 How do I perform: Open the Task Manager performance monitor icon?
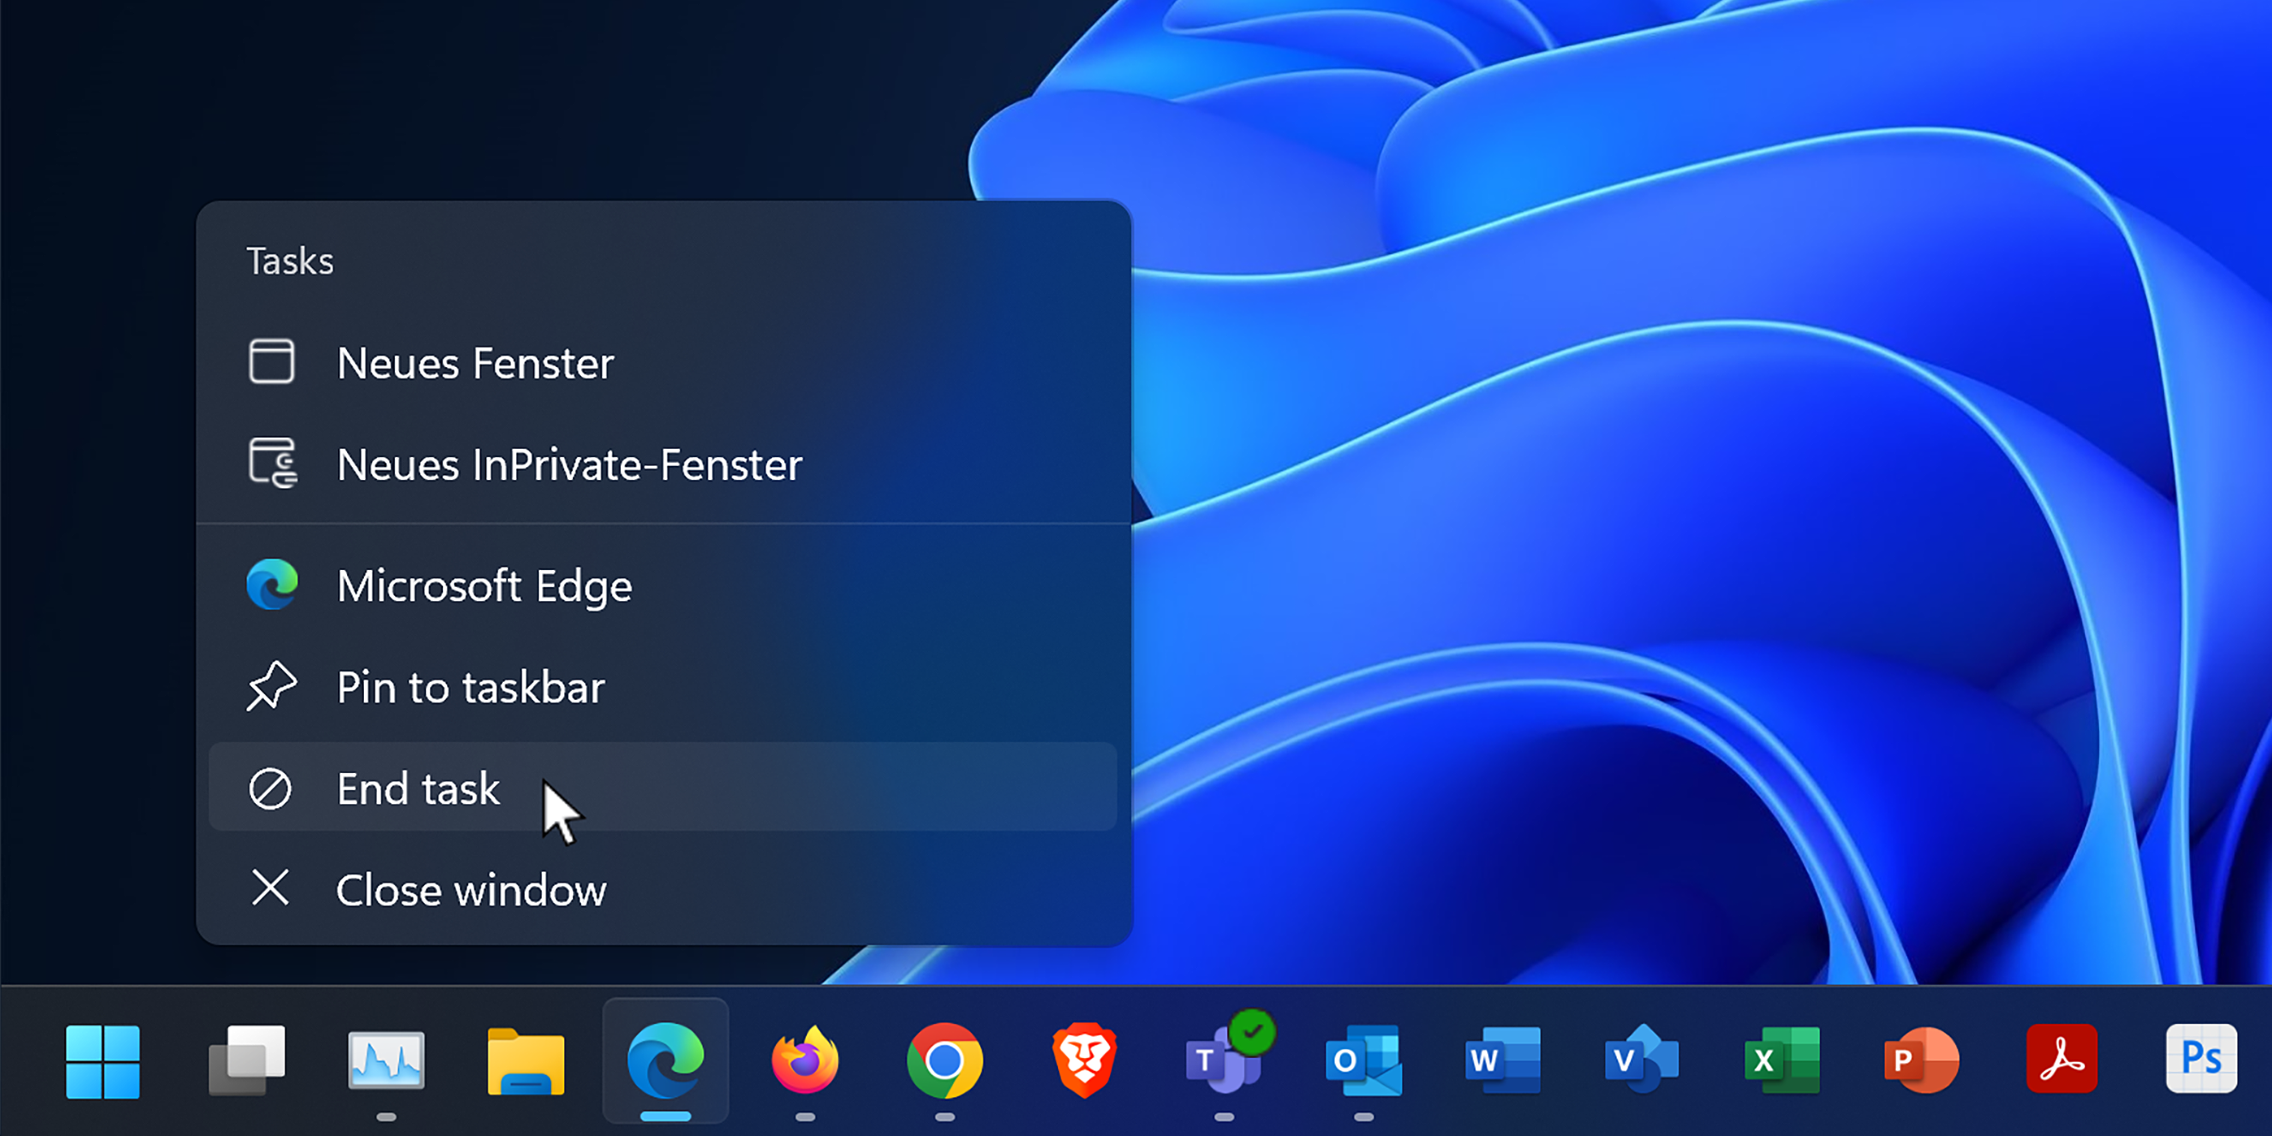tap(386, 1061)
